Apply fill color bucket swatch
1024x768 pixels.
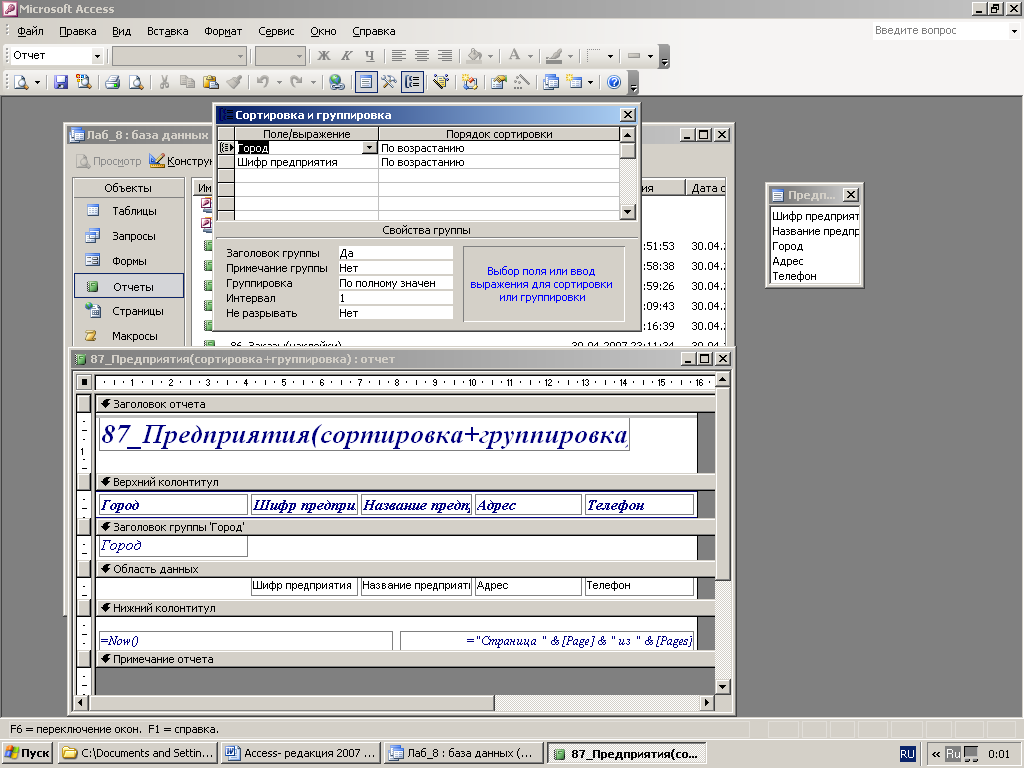(475, 56)
